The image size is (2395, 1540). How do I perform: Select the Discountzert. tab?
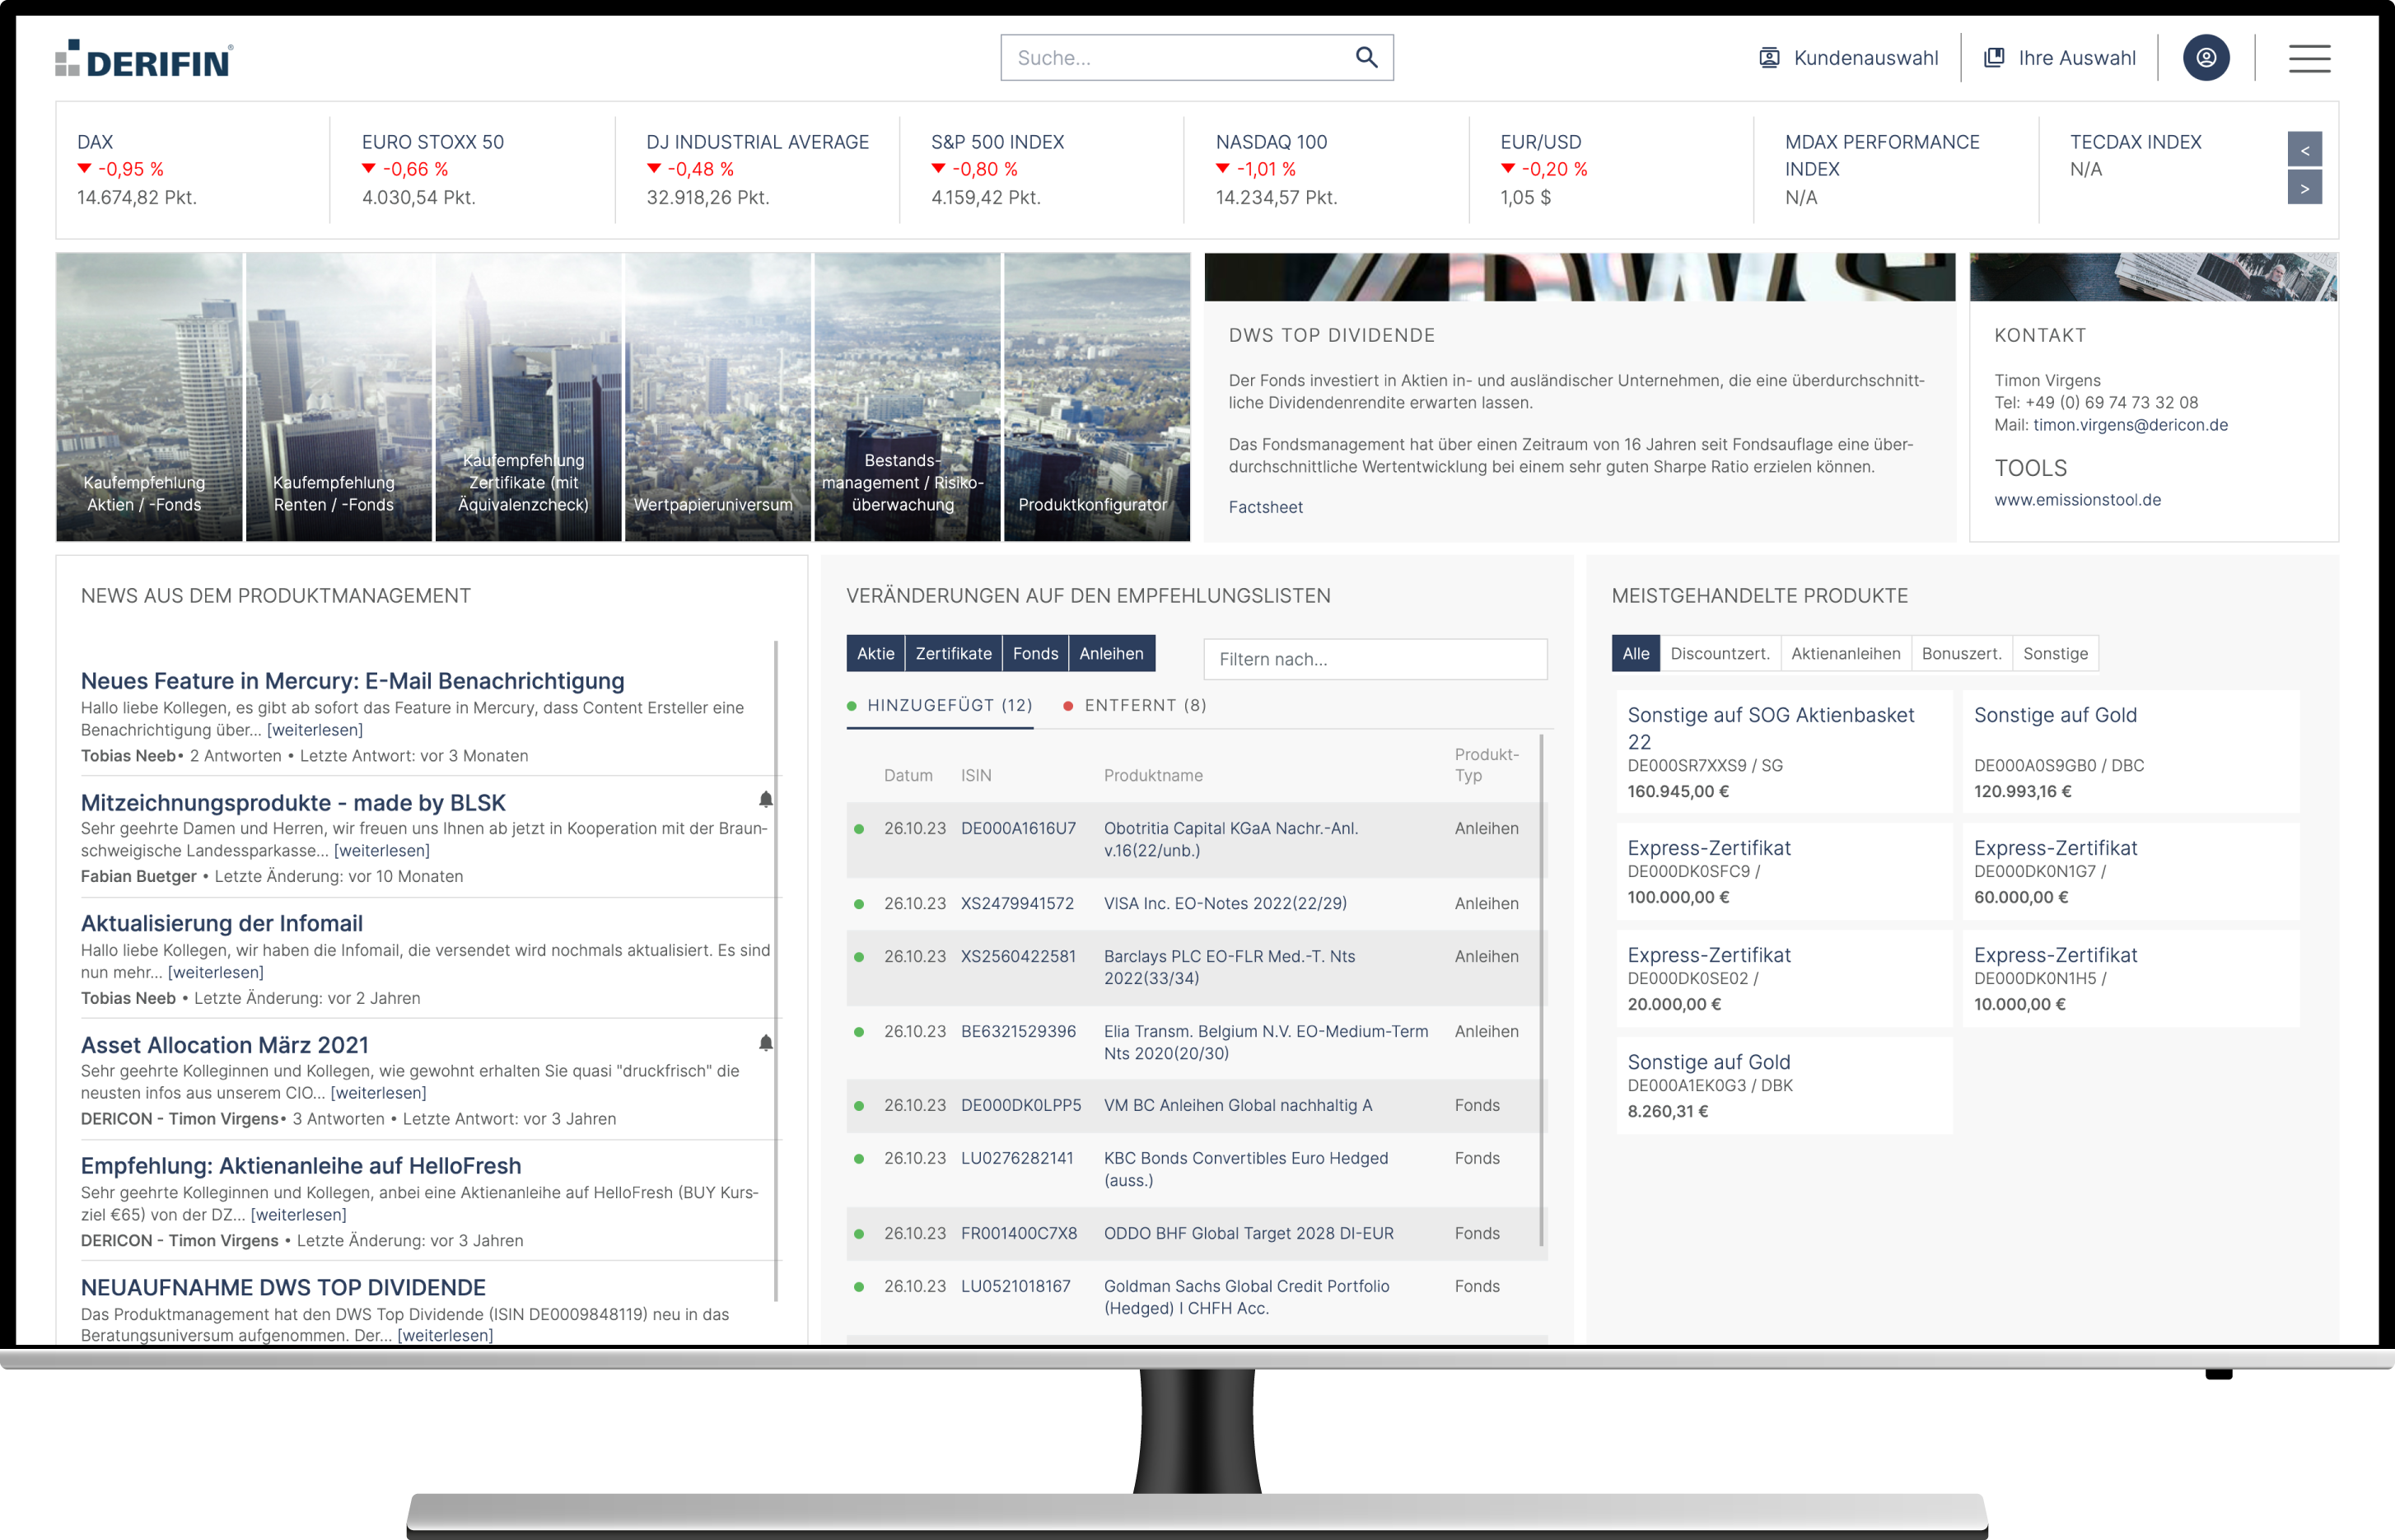pyautogui.click(x=1719, y=653)
